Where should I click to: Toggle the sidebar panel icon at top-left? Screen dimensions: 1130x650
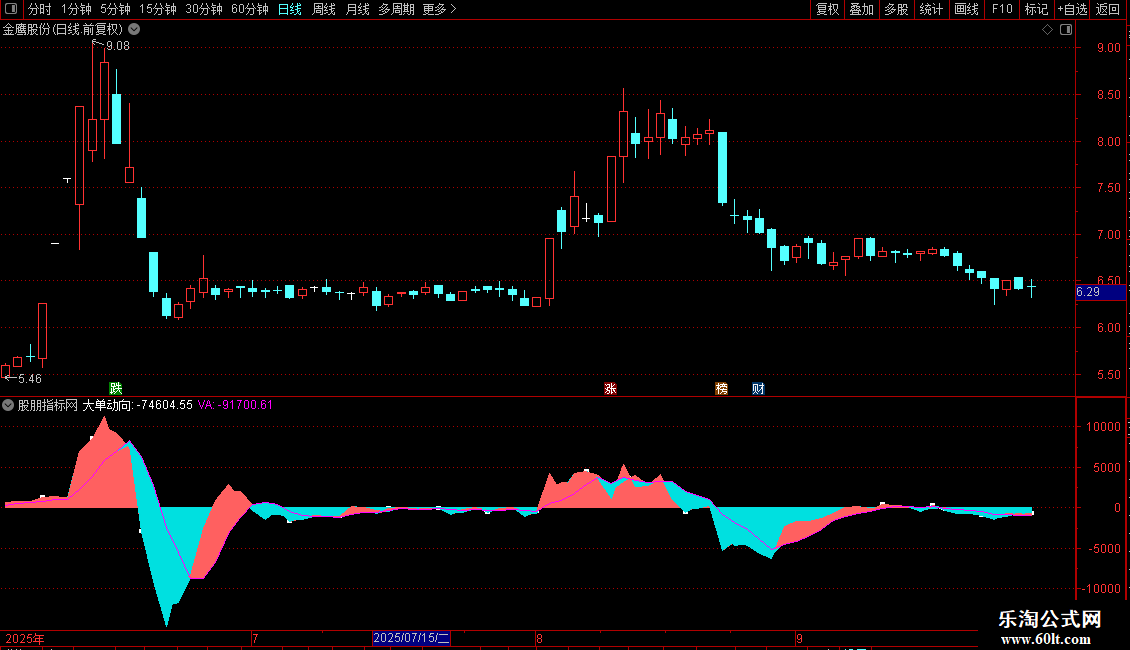11,9
